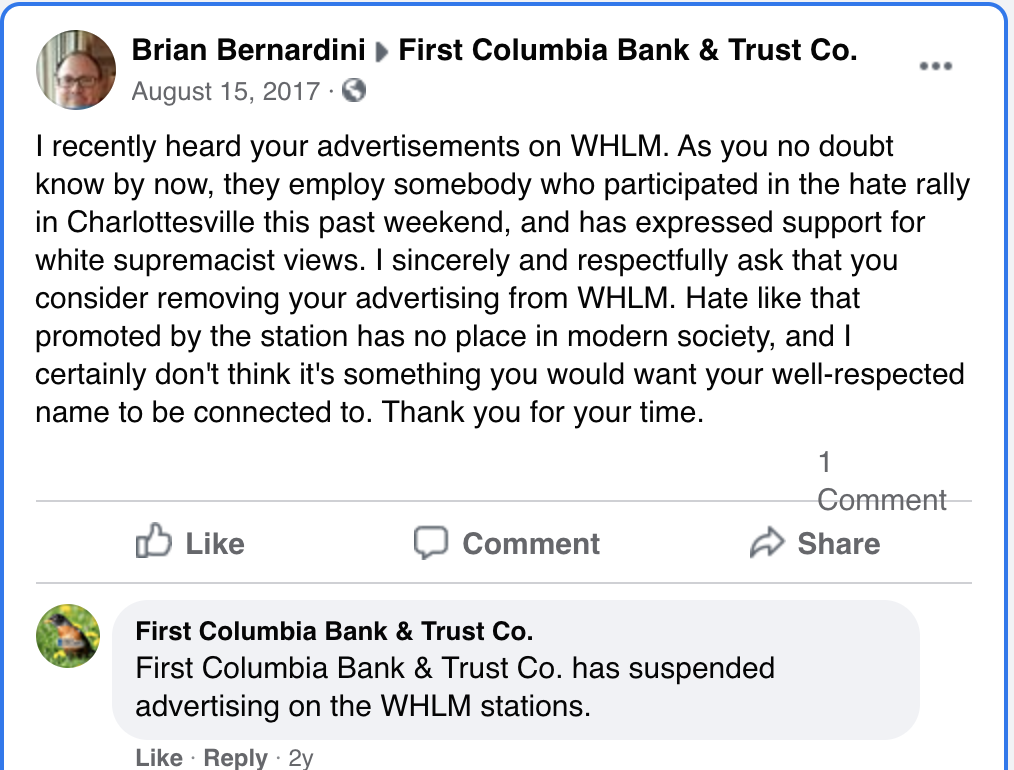
Task: Click the 2y comment timestamp
Action: (300, 758)
